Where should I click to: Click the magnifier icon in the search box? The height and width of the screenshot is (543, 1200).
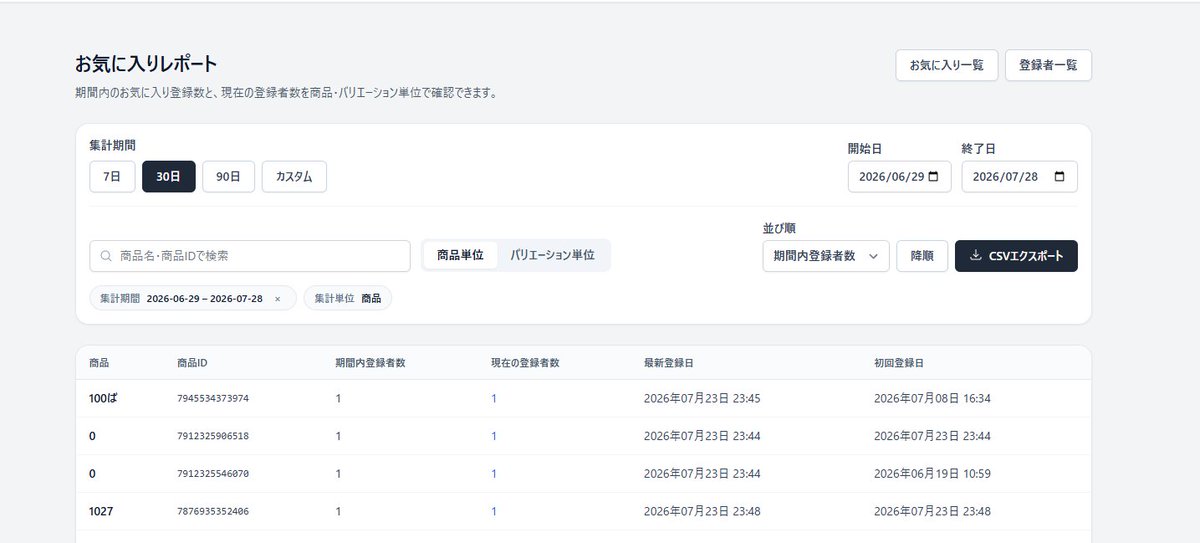(106, 256)
